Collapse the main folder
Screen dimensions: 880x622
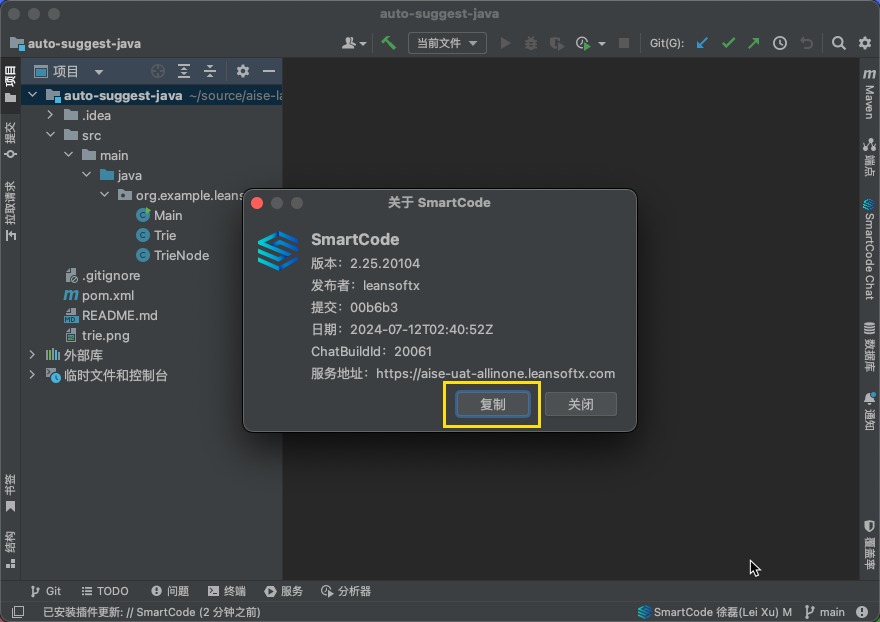click(x=68, y=154)
